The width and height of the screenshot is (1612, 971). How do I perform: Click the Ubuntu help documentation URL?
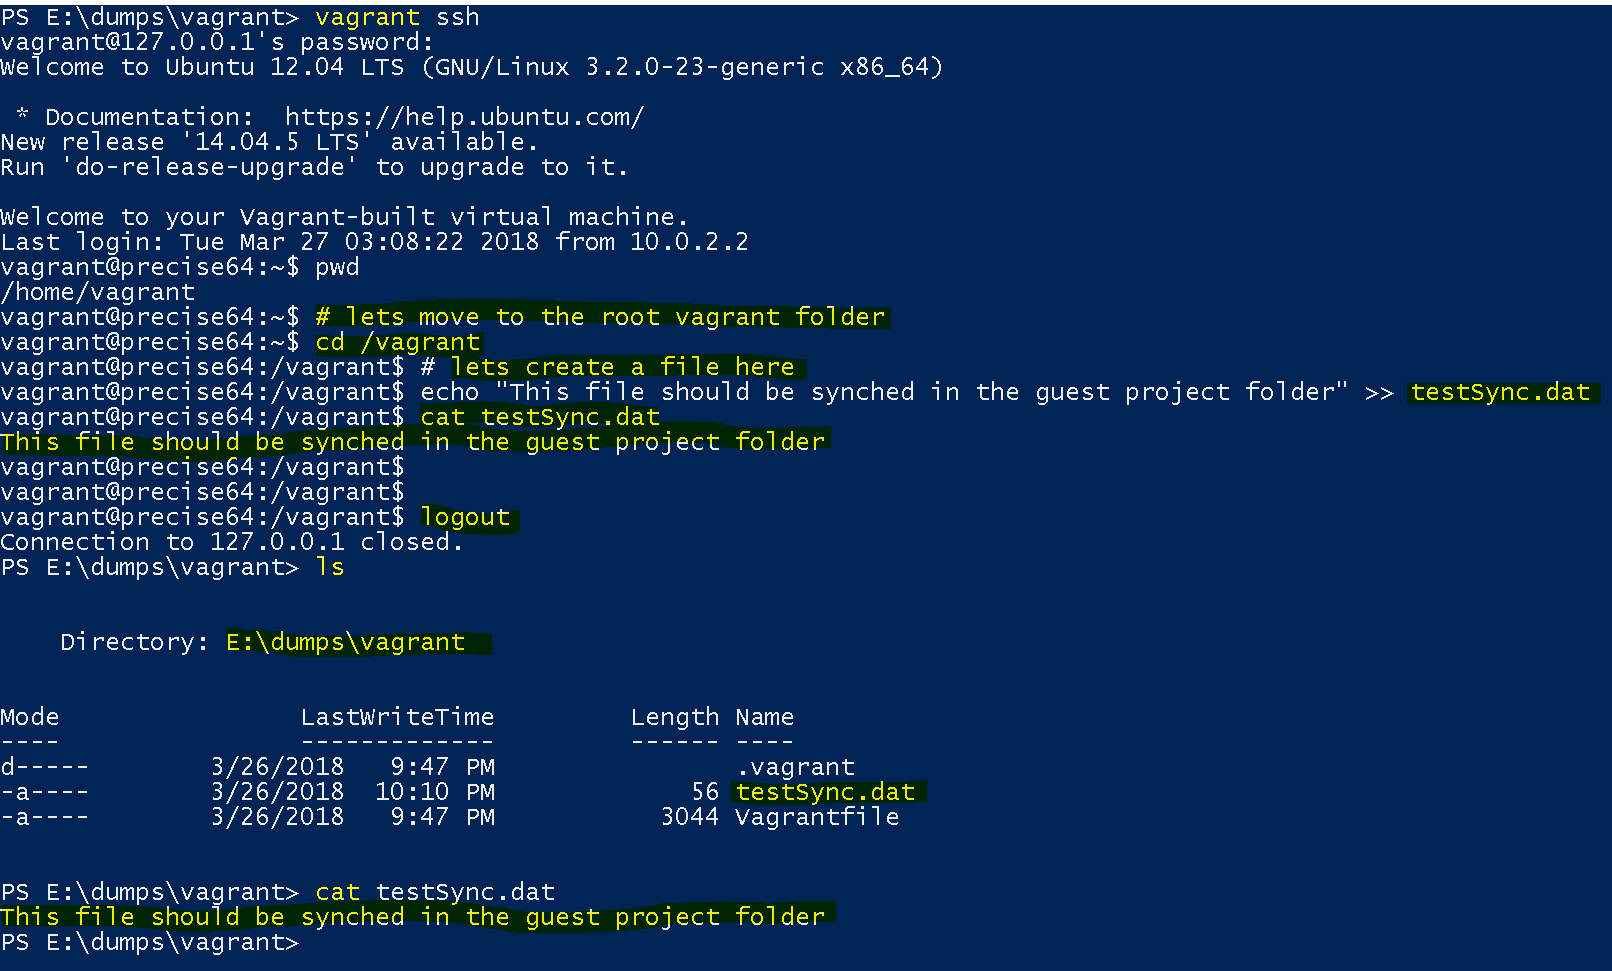click(464, 117)
